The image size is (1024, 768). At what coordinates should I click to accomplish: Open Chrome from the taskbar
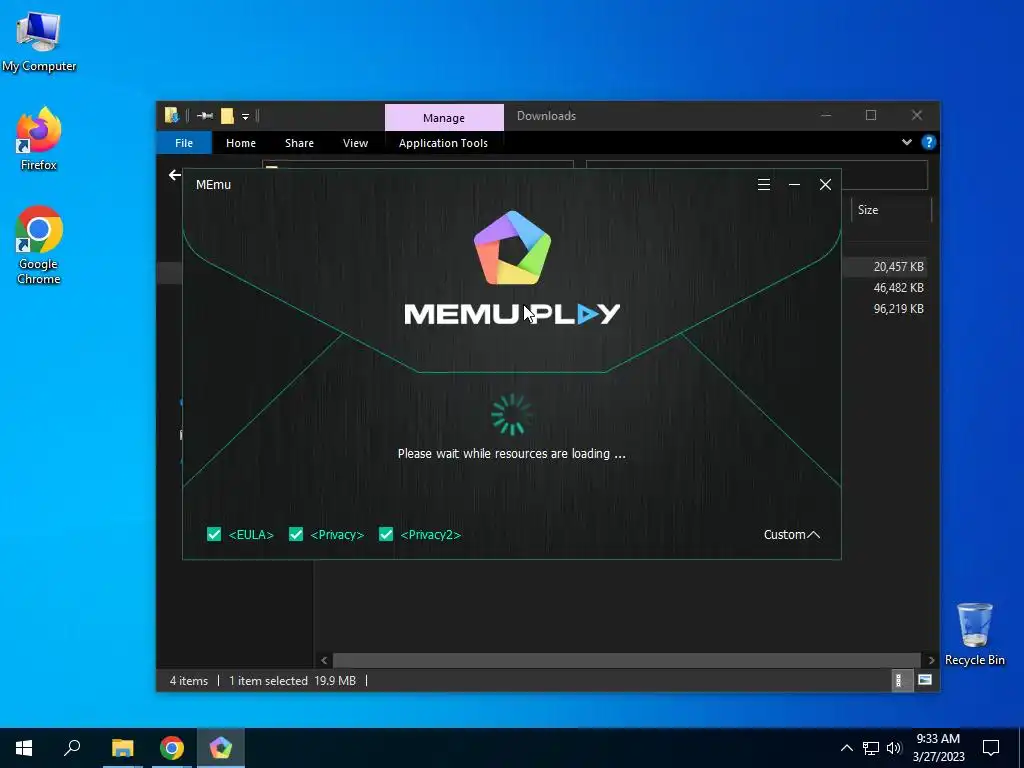[x=172, y=748]
